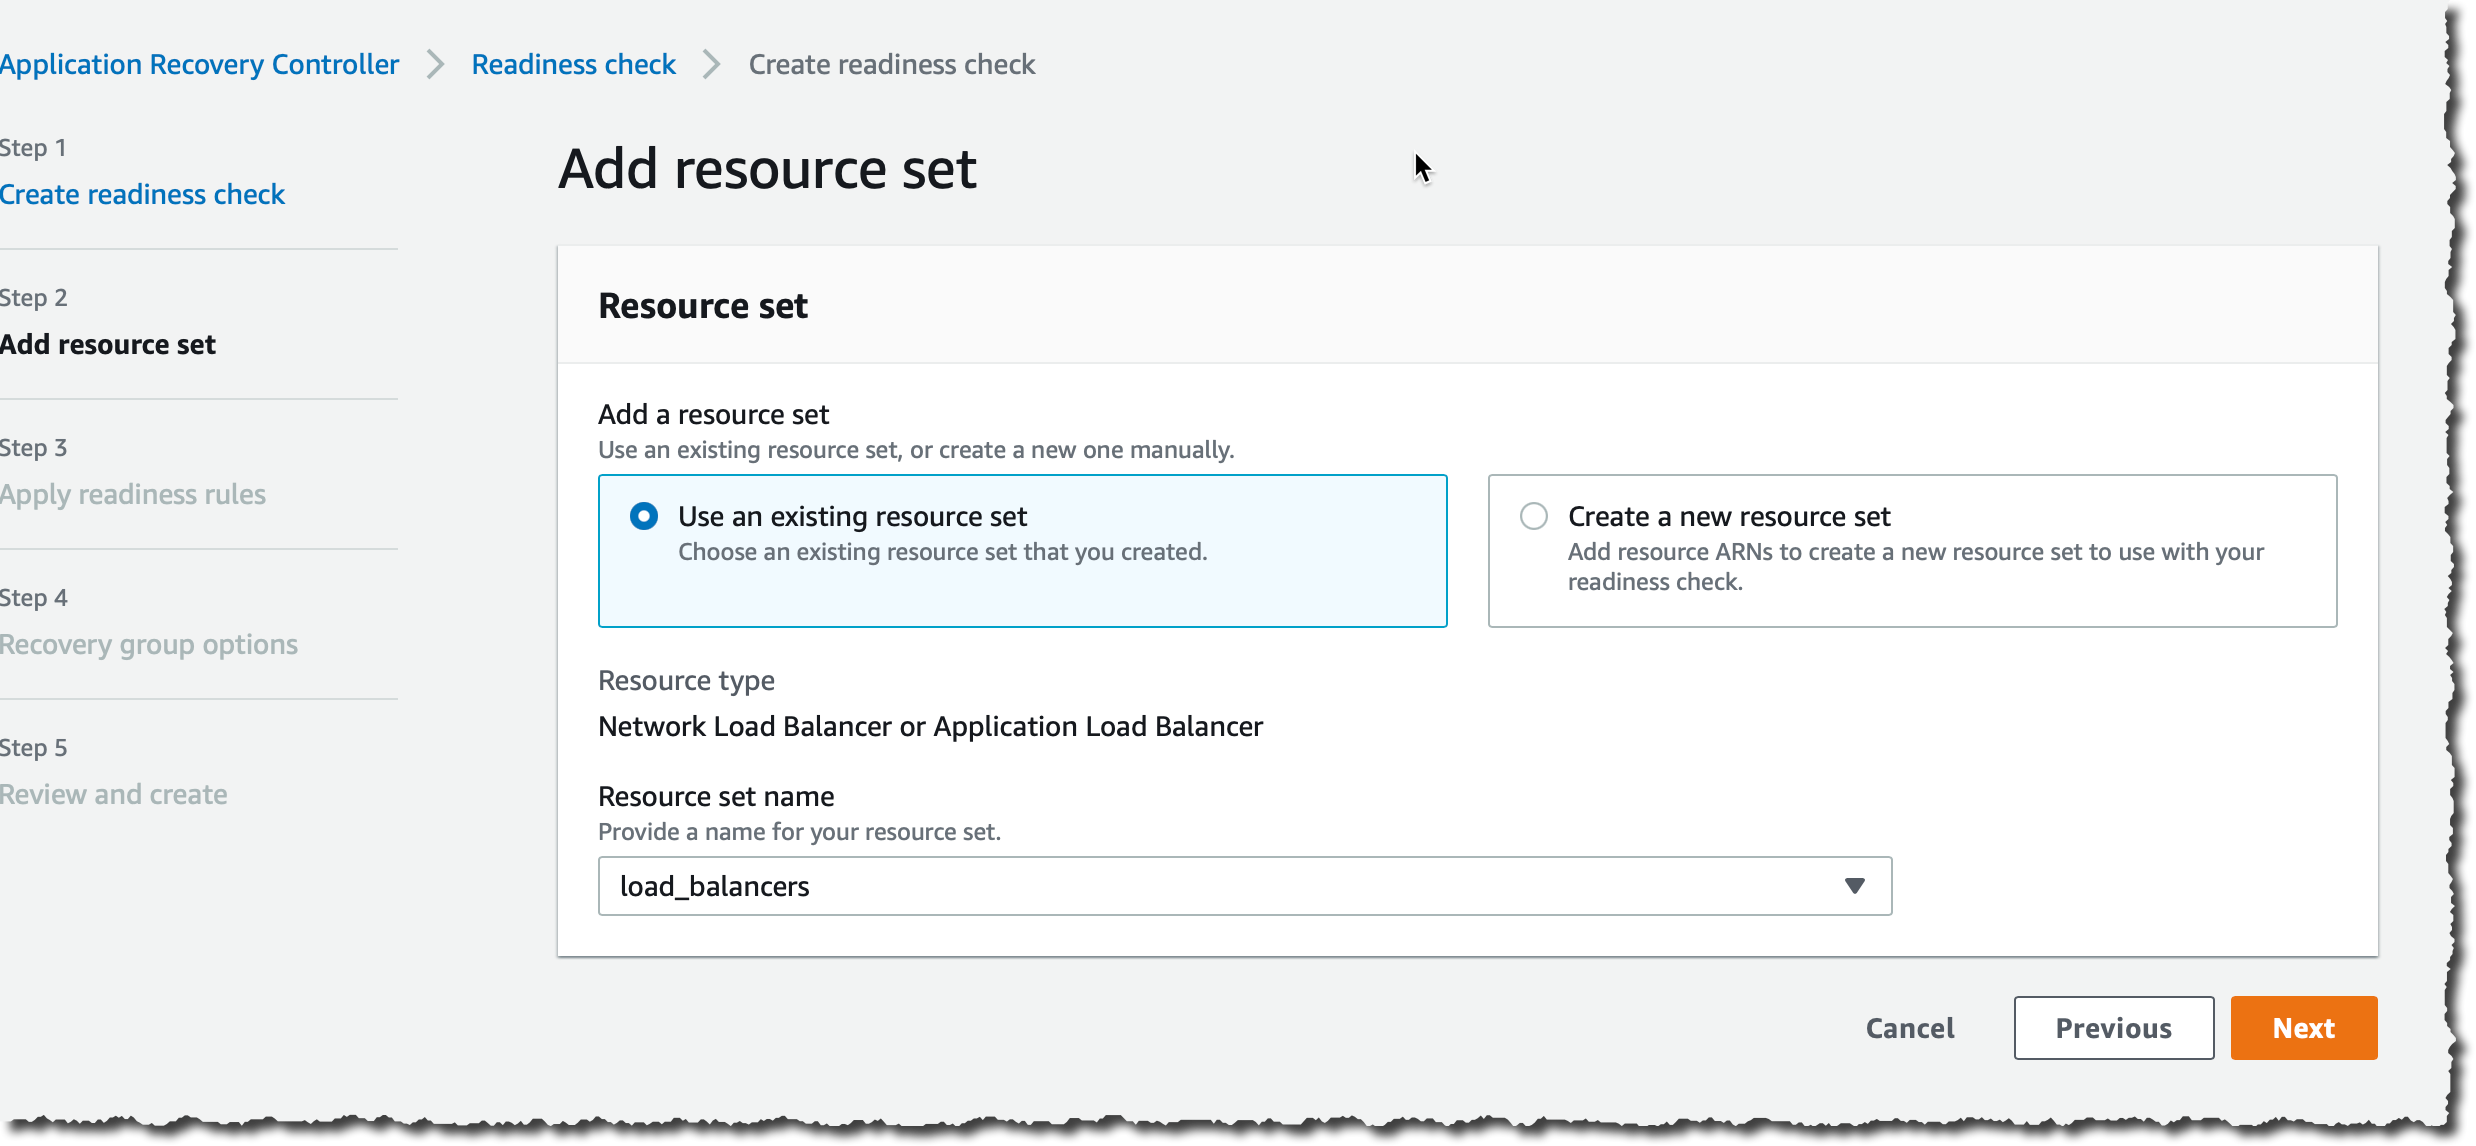The width and height of the screenshot is (2476, 1146).
Task: Open the Review and create step
Action: [113, 794]
